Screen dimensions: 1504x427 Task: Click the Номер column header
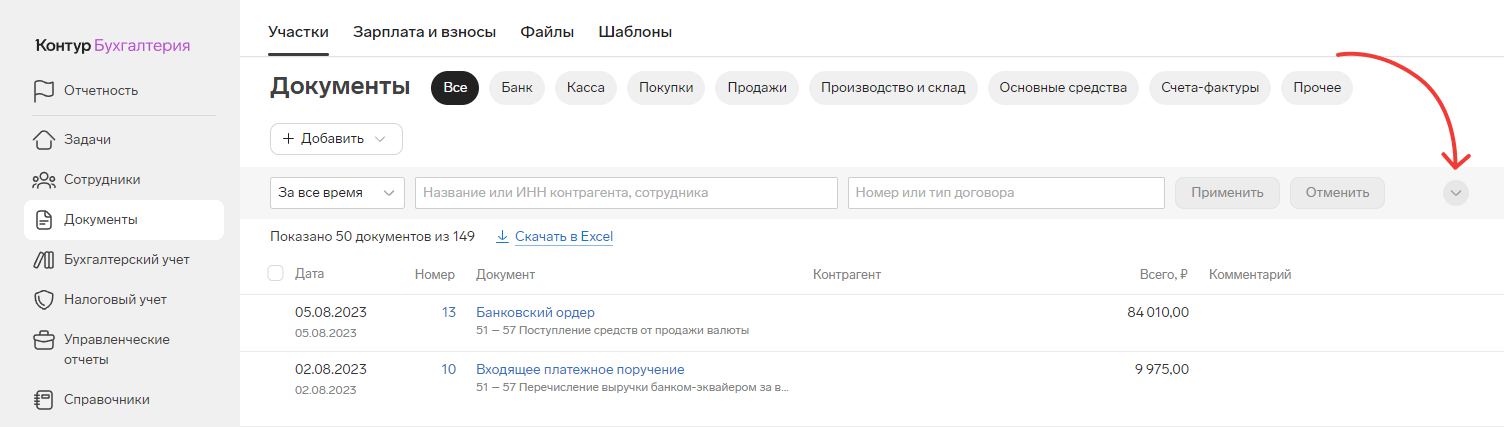(x=435, y=274)
